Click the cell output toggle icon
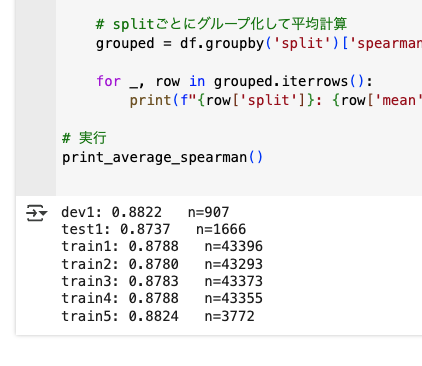 (x=37, y=213)
